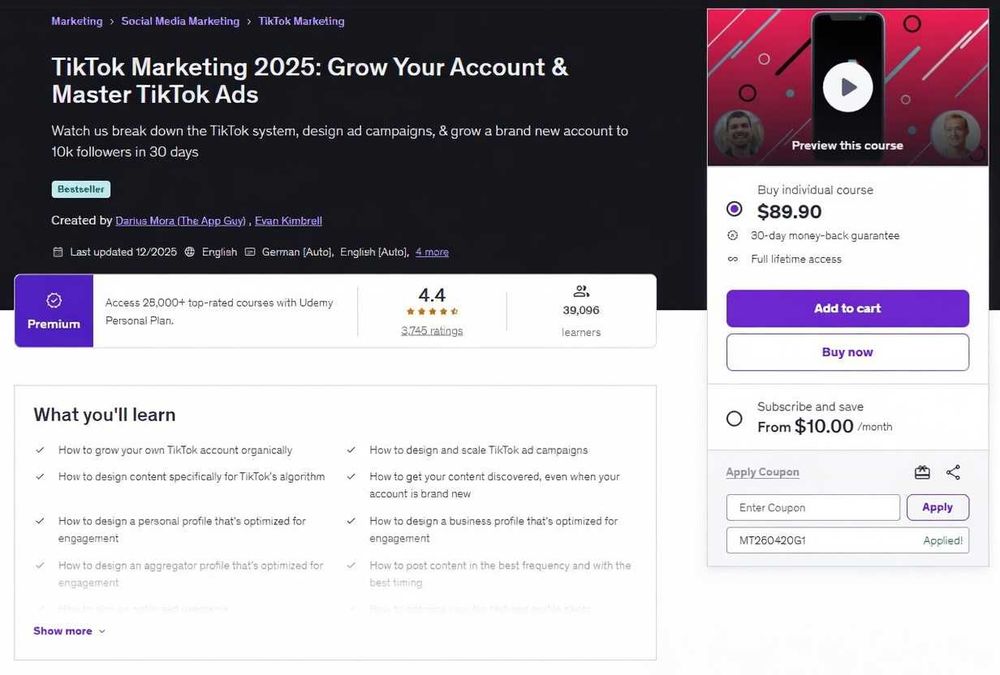Image resolution: width=1000 pixels, height=675 pixels.
Task: Click the Premium badge checkmark icon
Action: (54, 300)
